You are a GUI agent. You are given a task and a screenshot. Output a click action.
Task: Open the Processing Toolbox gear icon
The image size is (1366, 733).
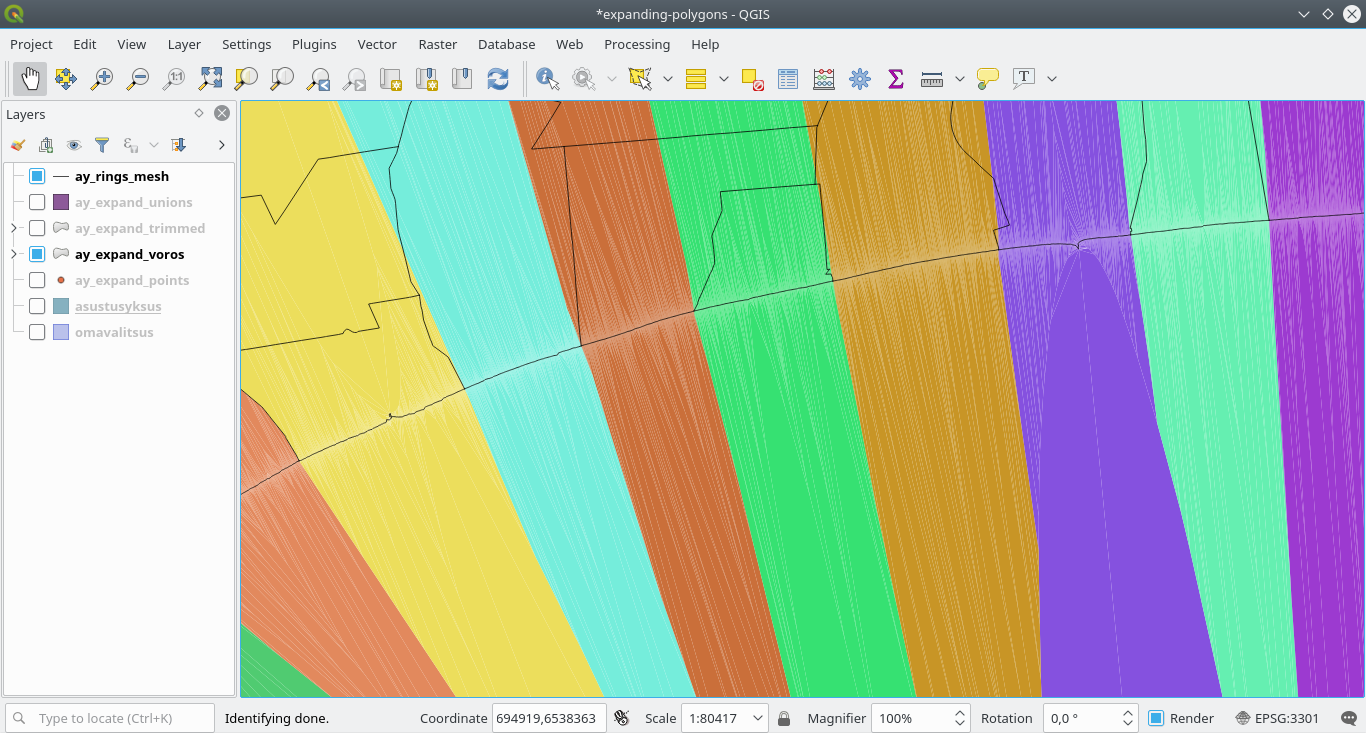[860, 78]
